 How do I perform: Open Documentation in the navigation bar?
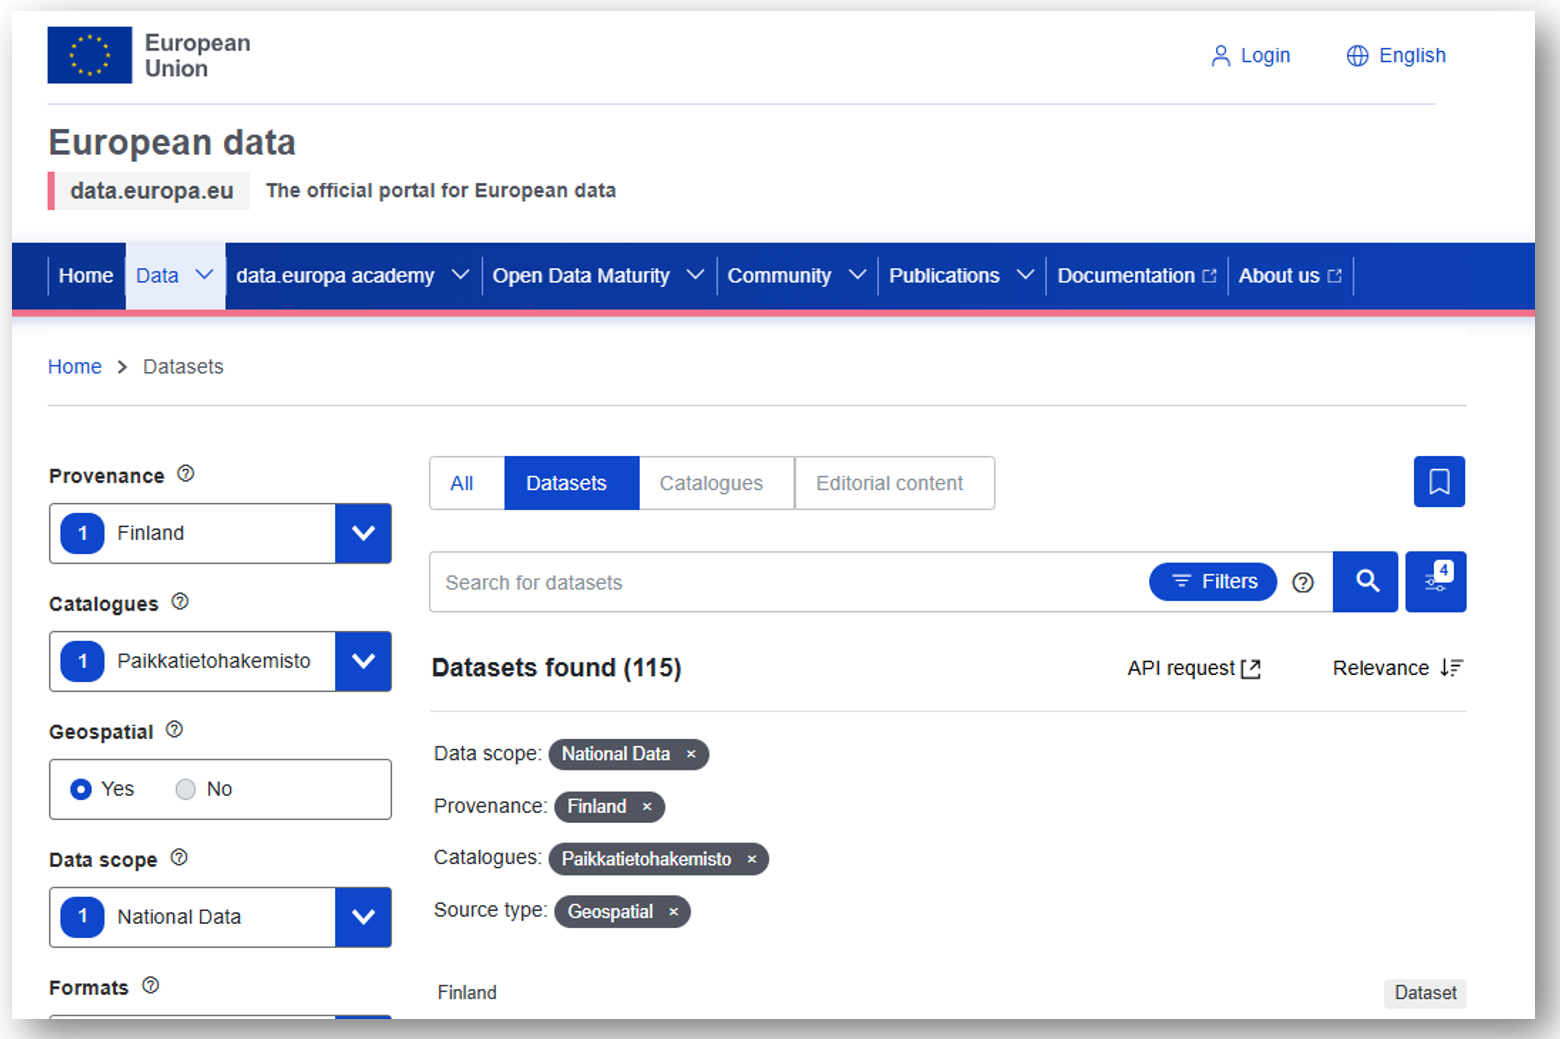(1136, 276)
